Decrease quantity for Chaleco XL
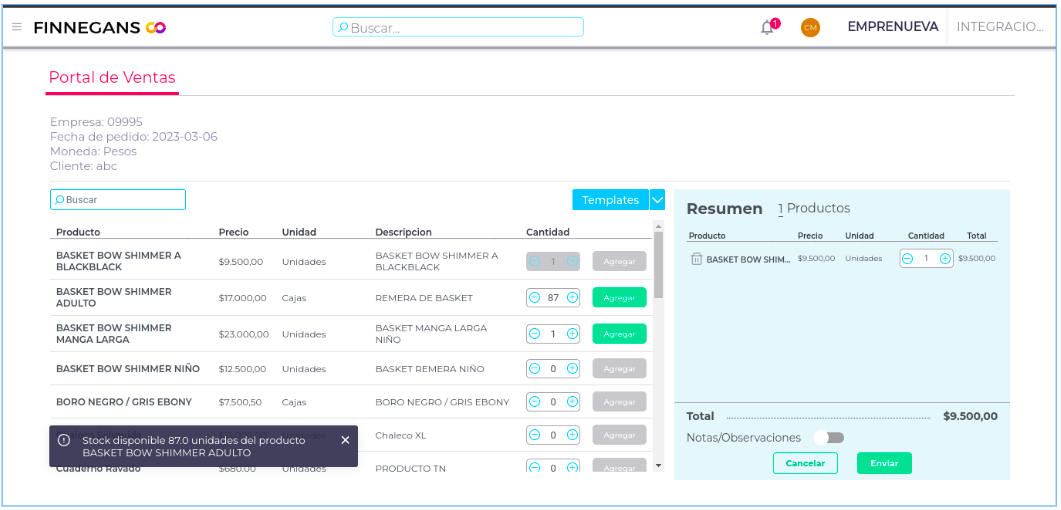This screenshot has width=1061, height=510. point(535,435)
